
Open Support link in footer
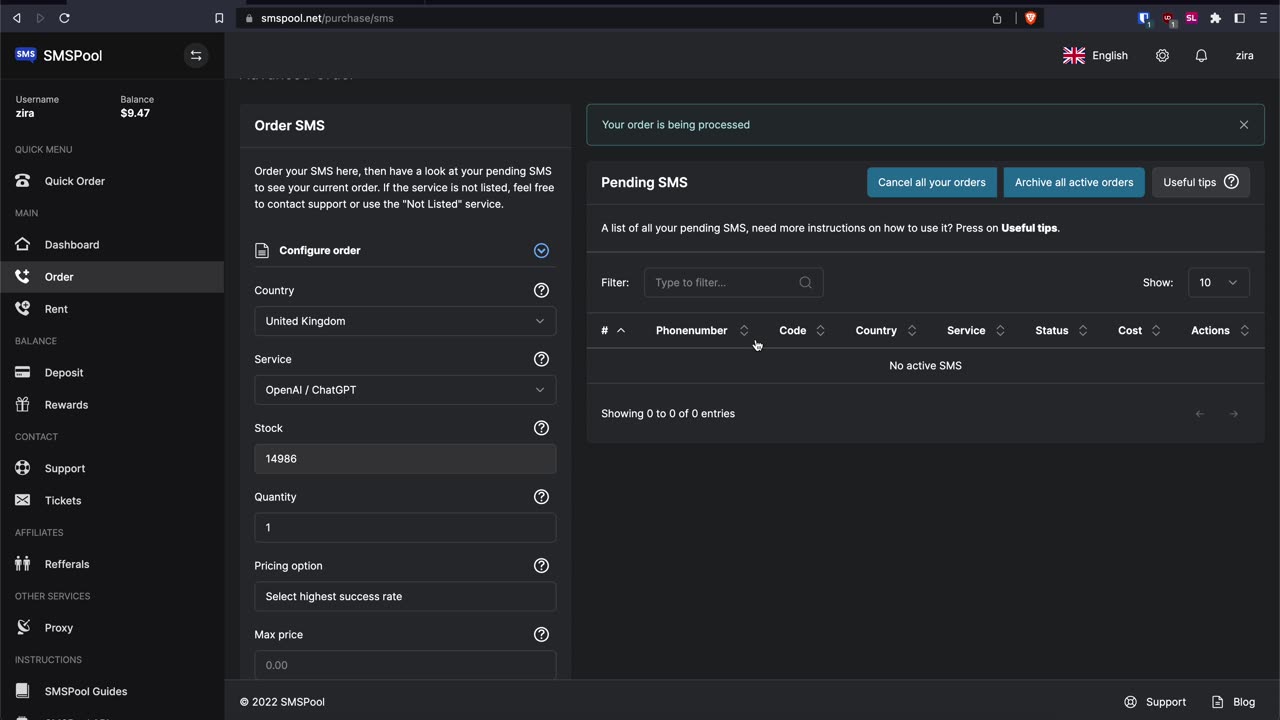[1155, 702]
